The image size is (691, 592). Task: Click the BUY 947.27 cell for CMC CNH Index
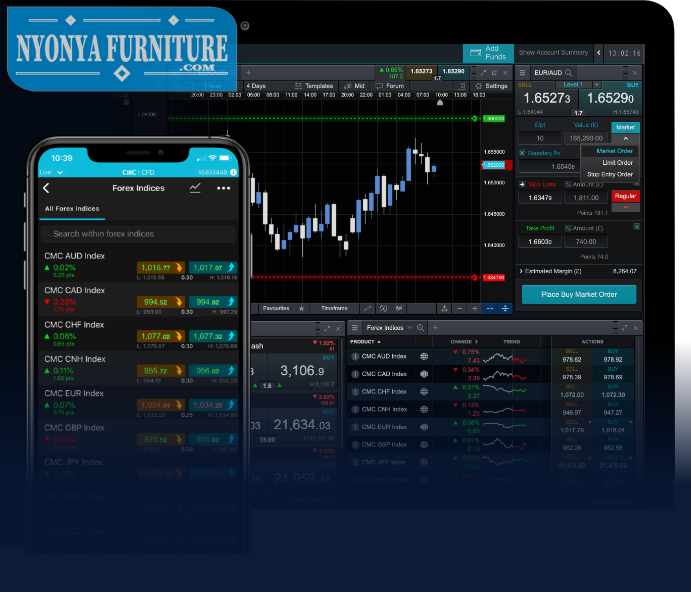click(613, 410)
